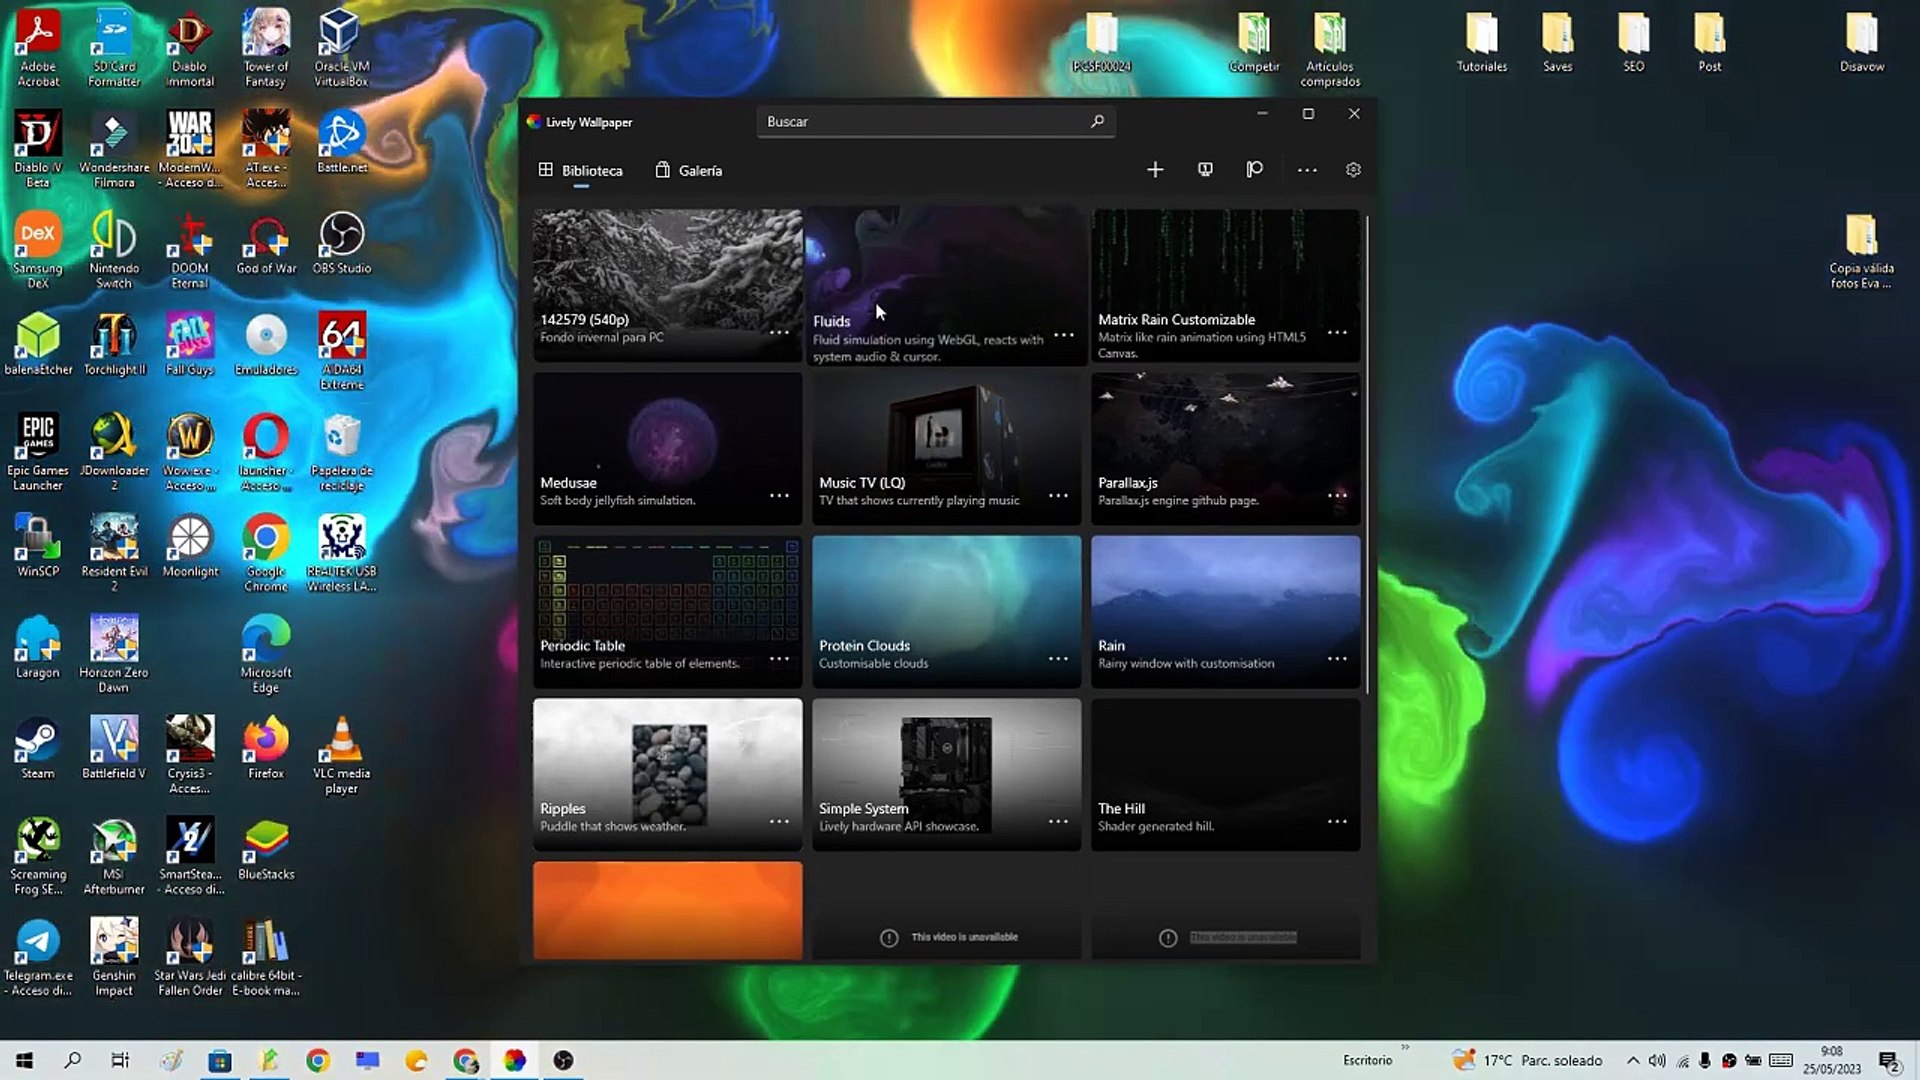
Task: Open the Windows Start button
Action: (24, 1060)
